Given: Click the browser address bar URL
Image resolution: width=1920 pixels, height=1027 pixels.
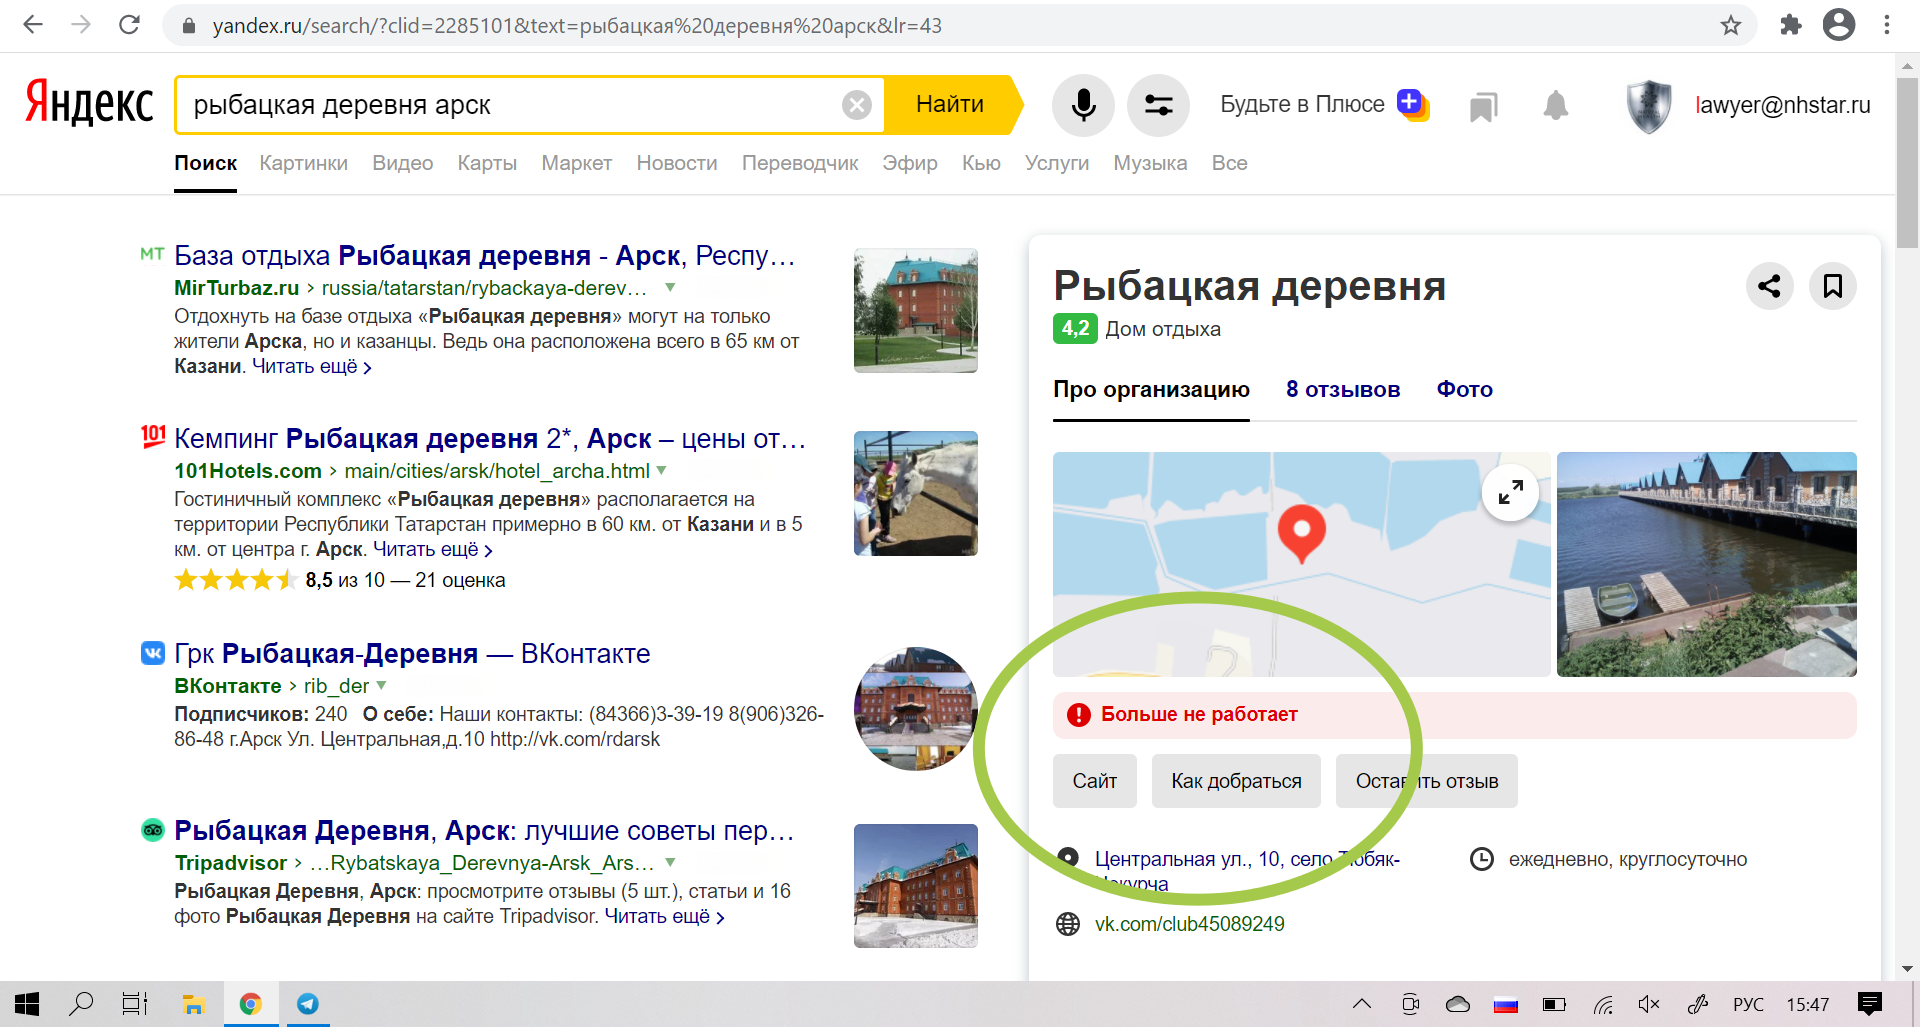Looking at the screenshot, I should [x=577, y=26].
